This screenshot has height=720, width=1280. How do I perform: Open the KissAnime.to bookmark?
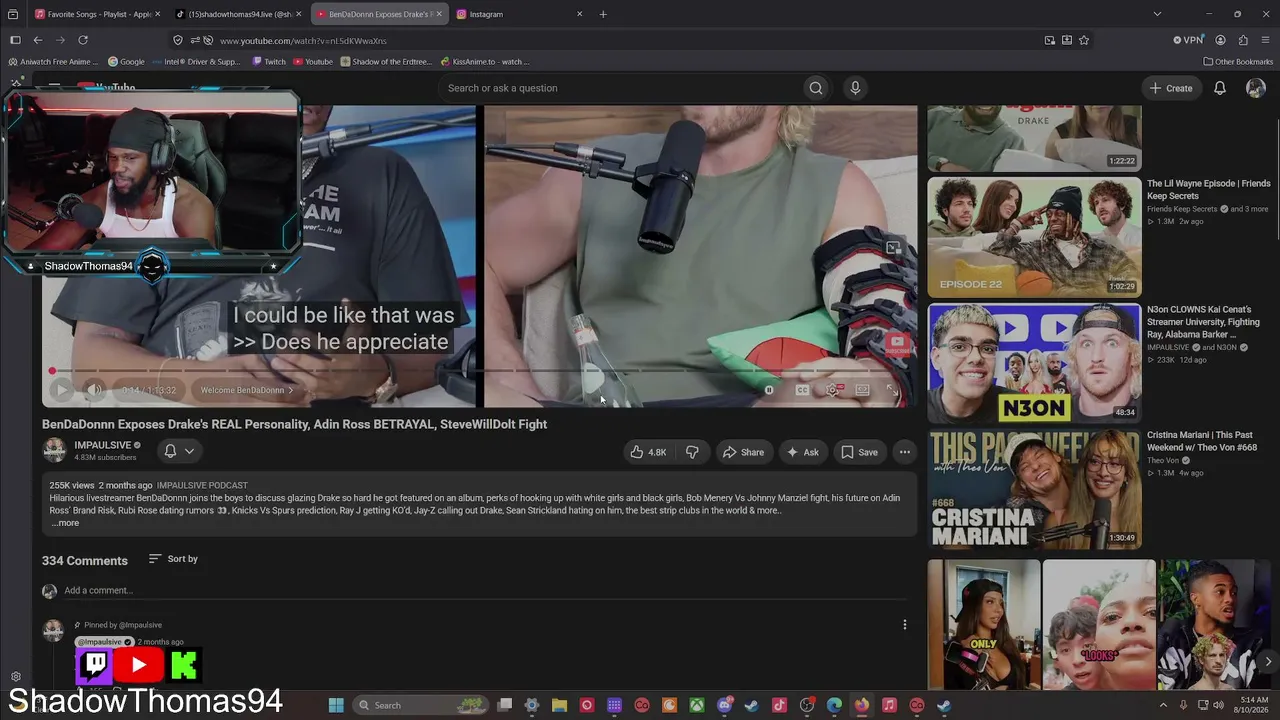click(484, 61)
